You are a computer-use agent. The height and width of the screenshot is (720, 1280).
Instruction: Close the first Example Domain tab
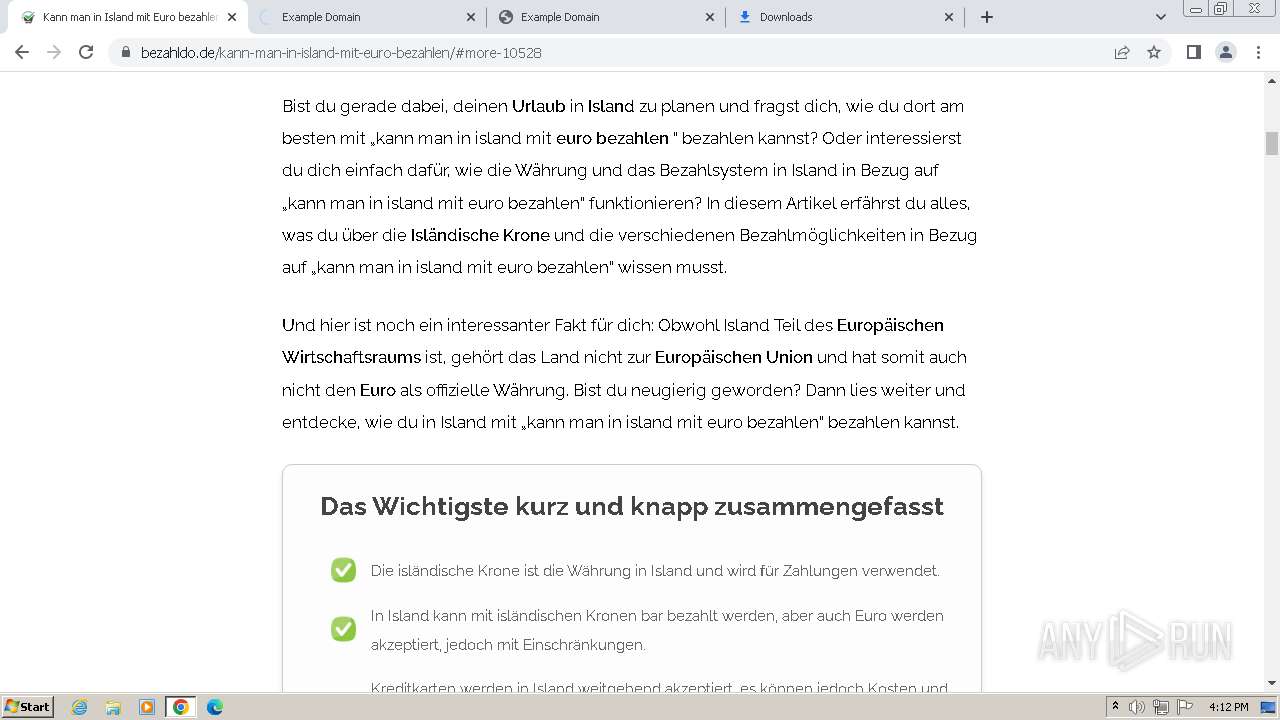tap(471, 17)
